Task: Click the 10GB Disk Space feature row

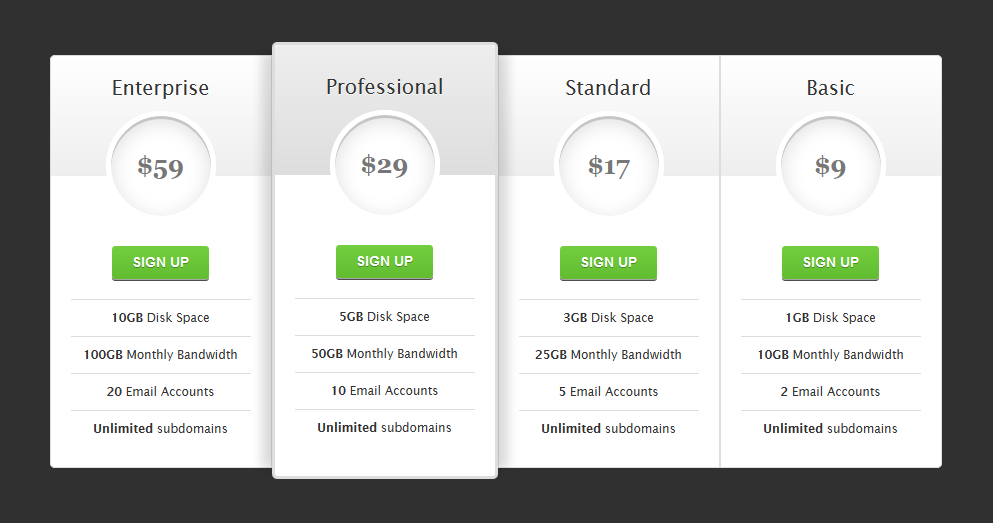Action: (x=161, y=318)
